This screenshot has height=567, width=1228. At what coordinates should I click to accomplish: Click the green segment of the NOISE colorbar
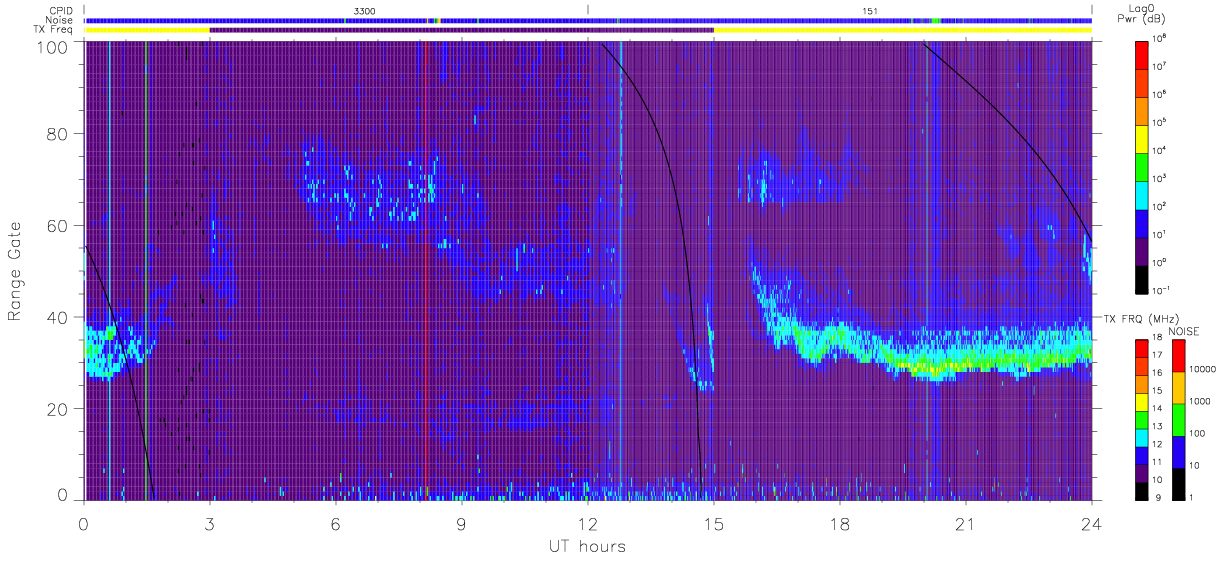click(1178, 420)
